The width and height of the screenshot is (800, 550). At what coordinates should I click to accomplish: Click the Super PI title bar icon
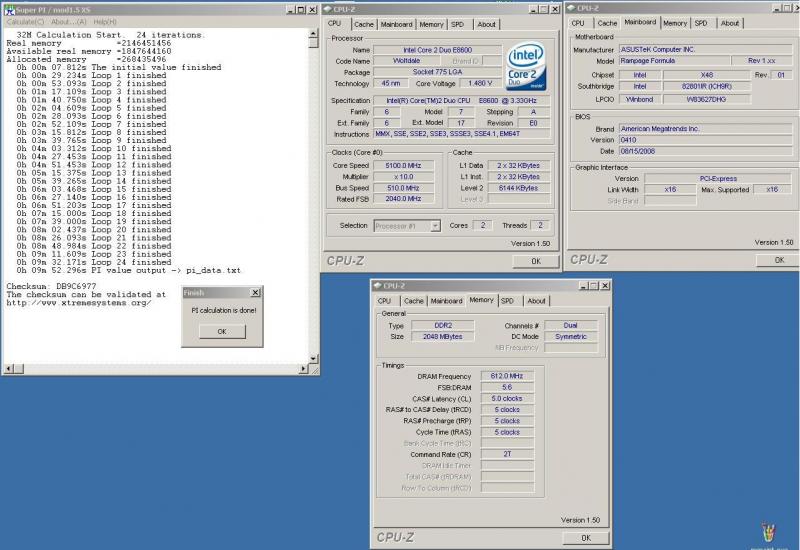[x=9, y=10]
